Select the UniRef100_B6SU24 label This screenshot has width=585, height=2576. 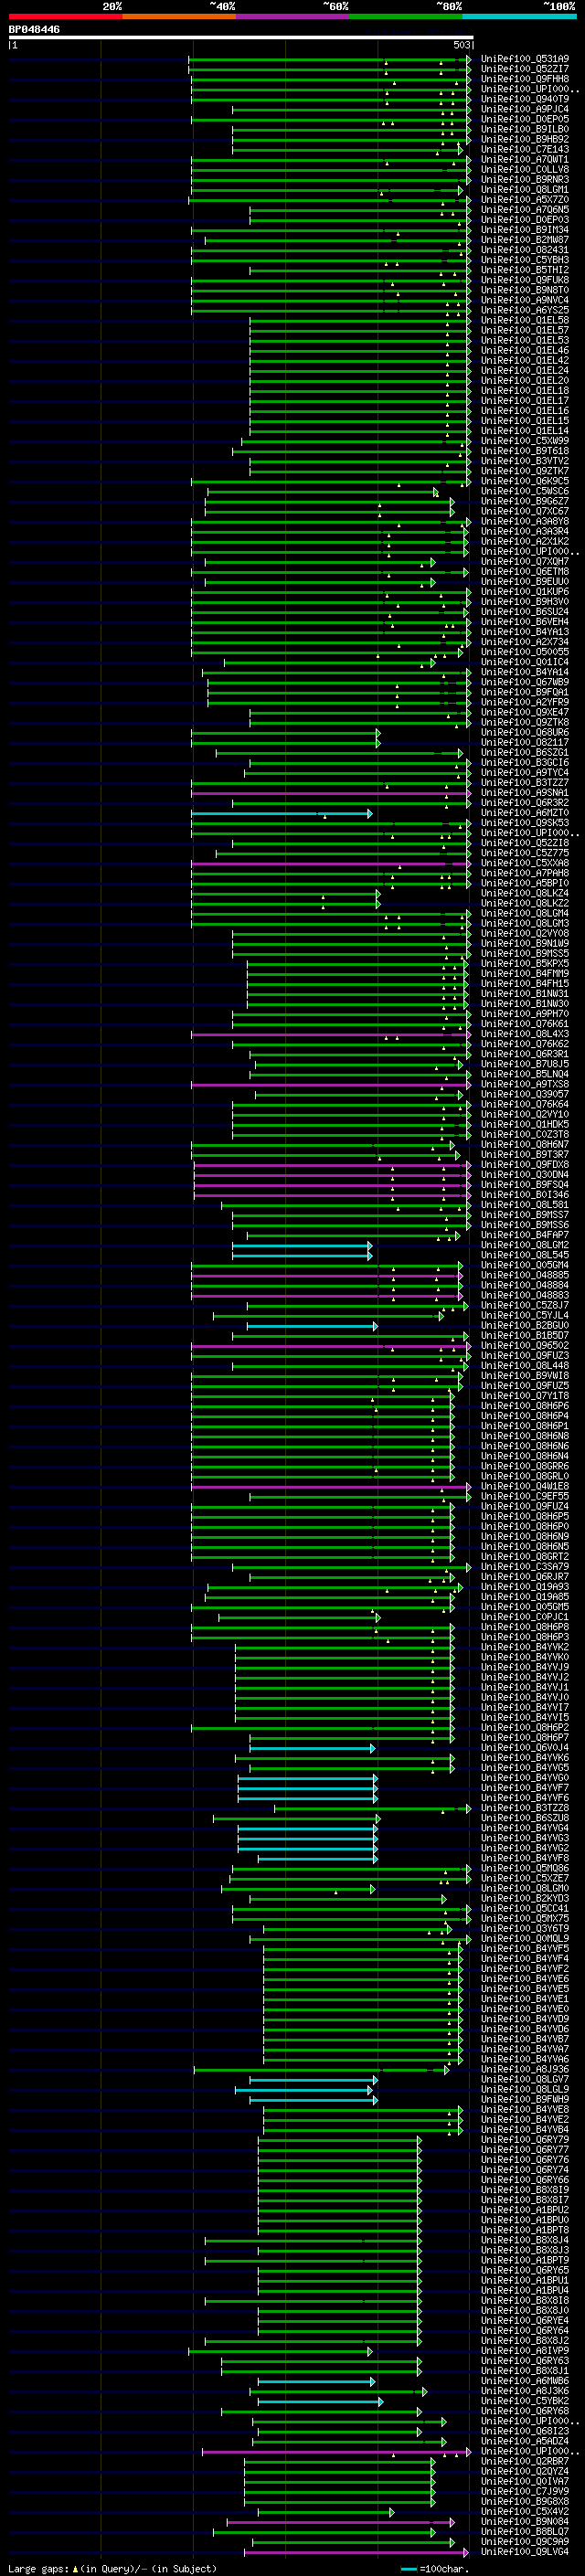(525, 612)
